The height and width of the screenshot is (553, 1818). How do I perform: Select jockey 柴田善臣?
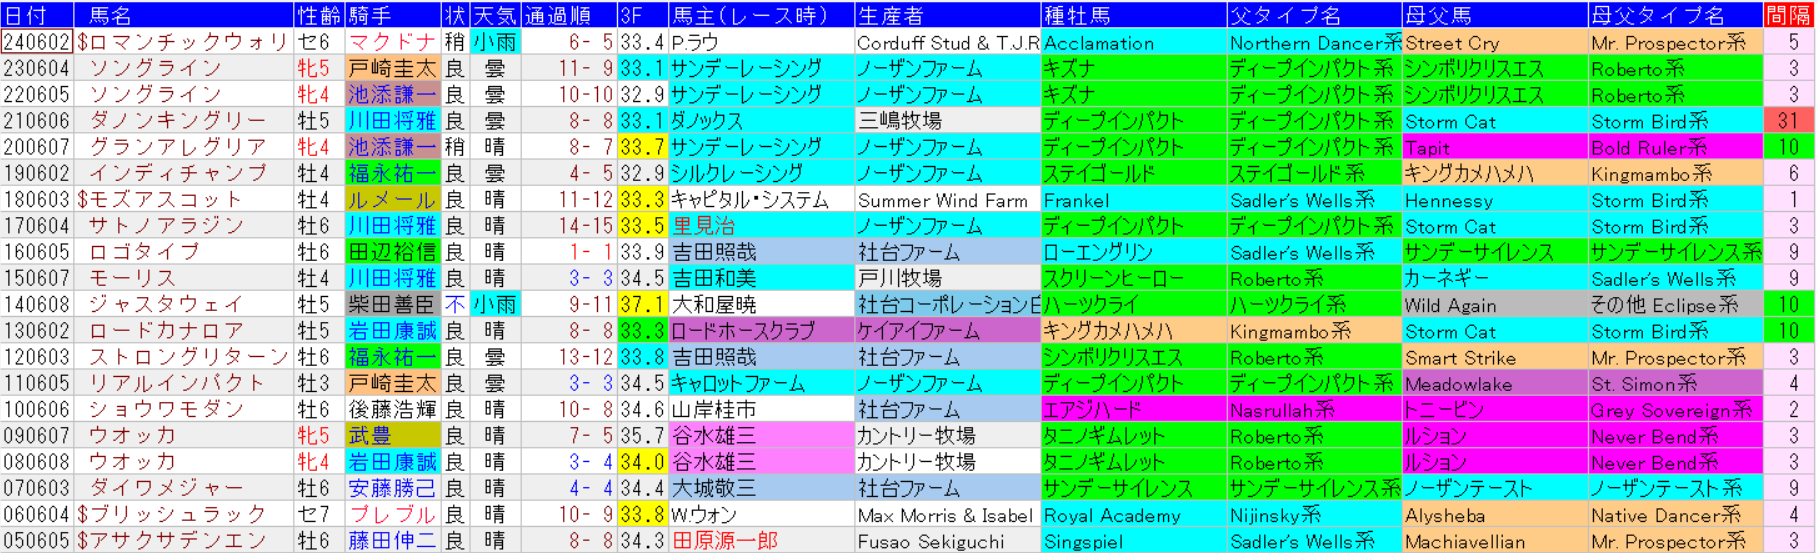[x=393, y=304]
